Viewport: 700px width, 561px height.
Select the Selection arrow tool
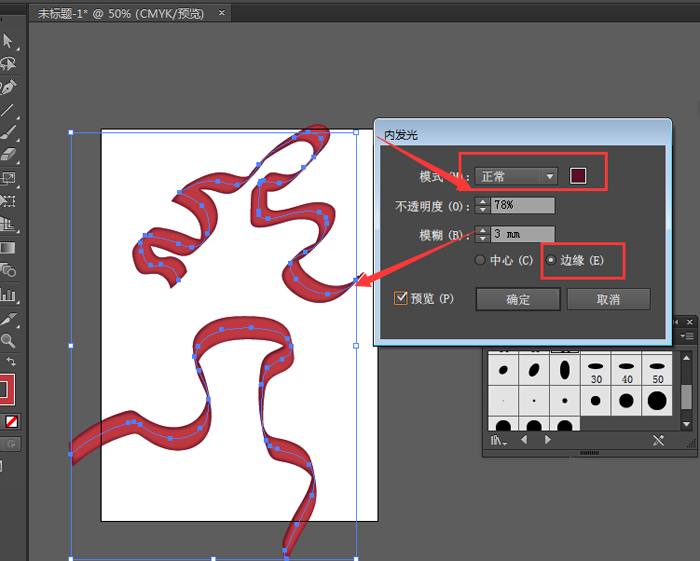pos(8,41)
